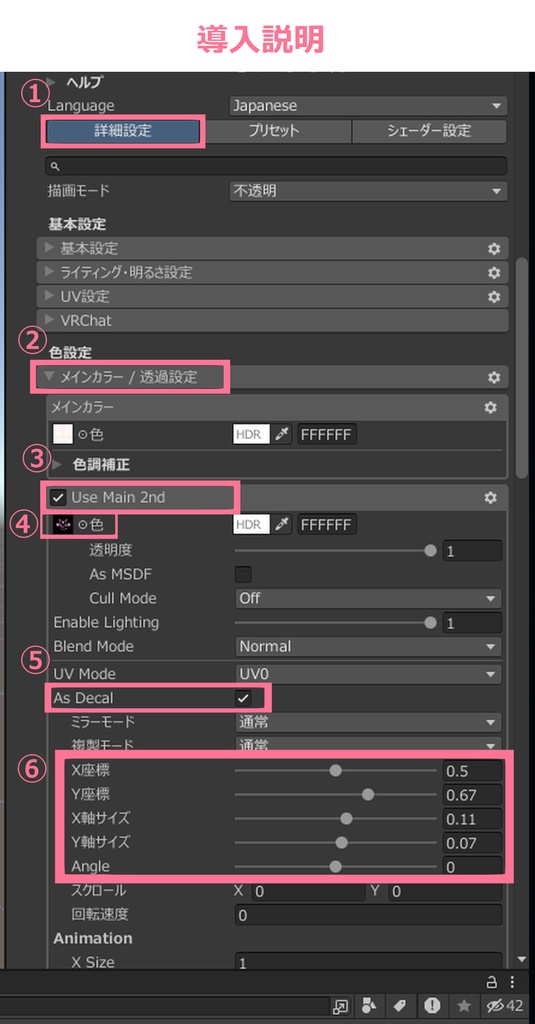Open the UV Mode dropdown set to UV0
Image resolution: width=535 pixels, height=1024 pixels.
click(368, 673)
